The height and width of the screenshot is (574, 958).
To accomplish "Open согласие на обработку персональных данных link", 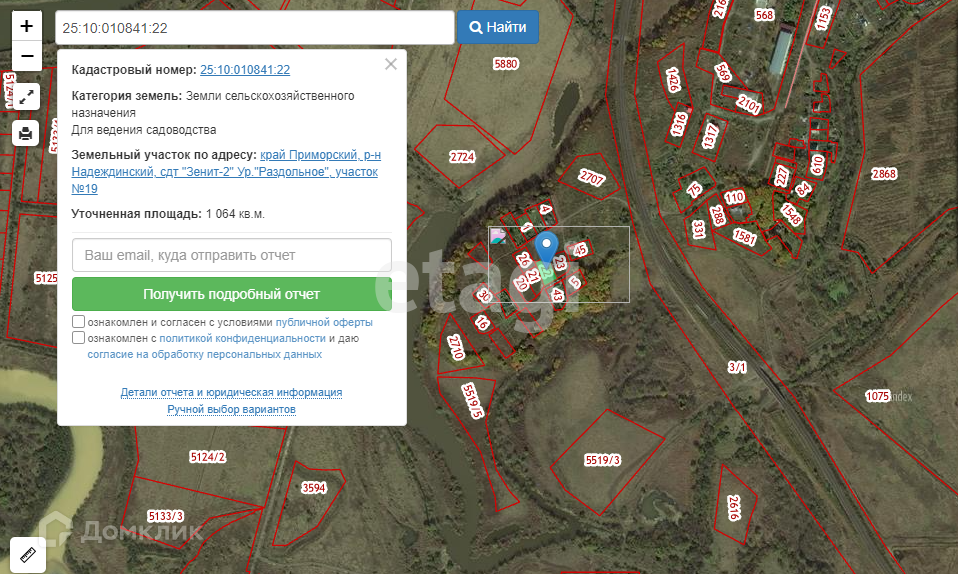I will pyautogui.click(x=205, y=354).
